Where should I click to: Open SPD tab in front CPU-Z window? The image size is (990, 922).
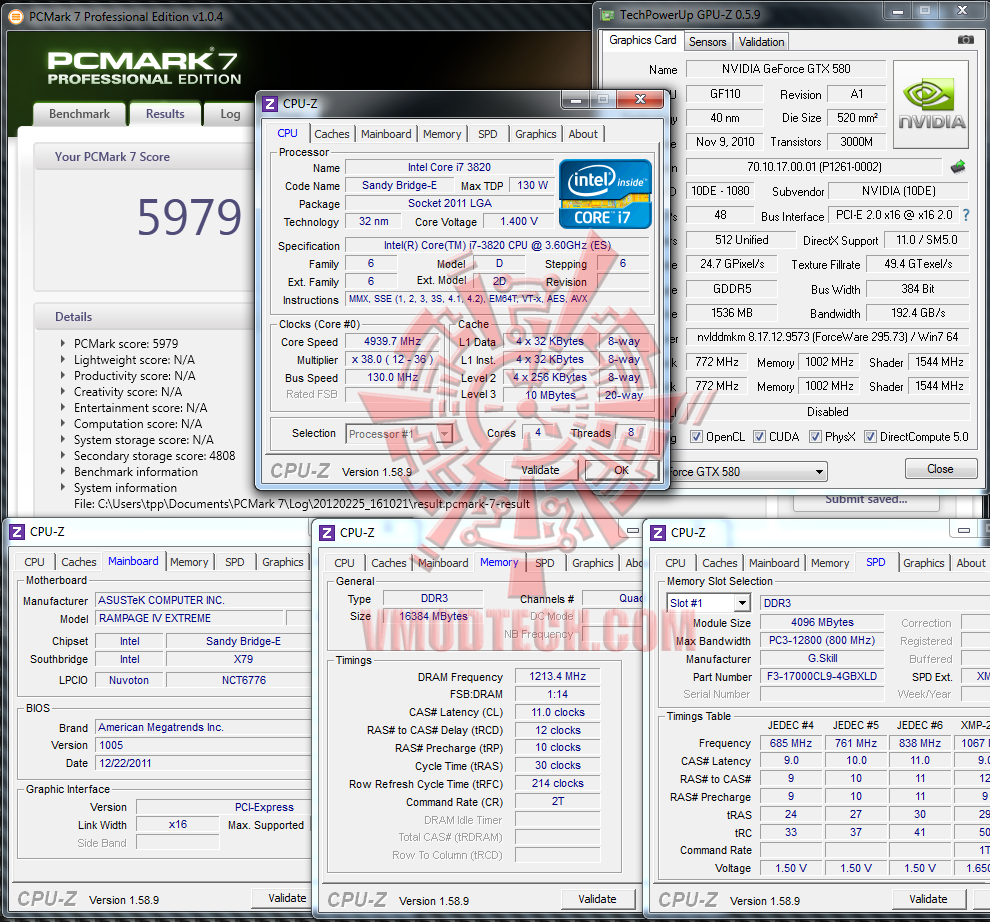pos(487,134)
